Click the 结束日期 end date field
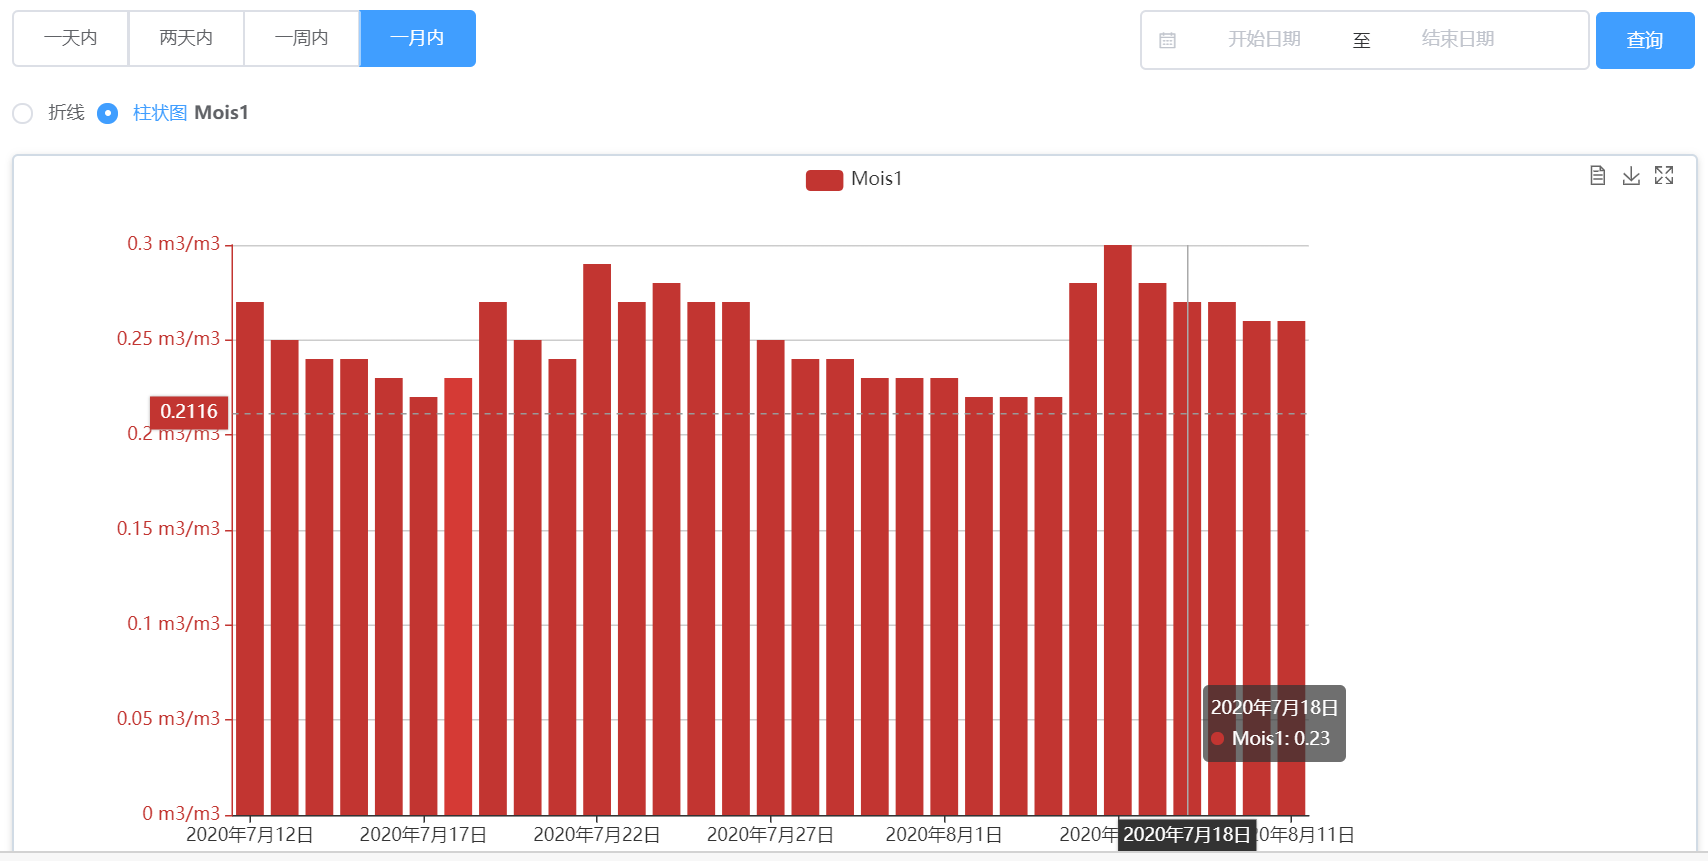The width and height of the screenshot is (1708, 861). point(1457,40)
